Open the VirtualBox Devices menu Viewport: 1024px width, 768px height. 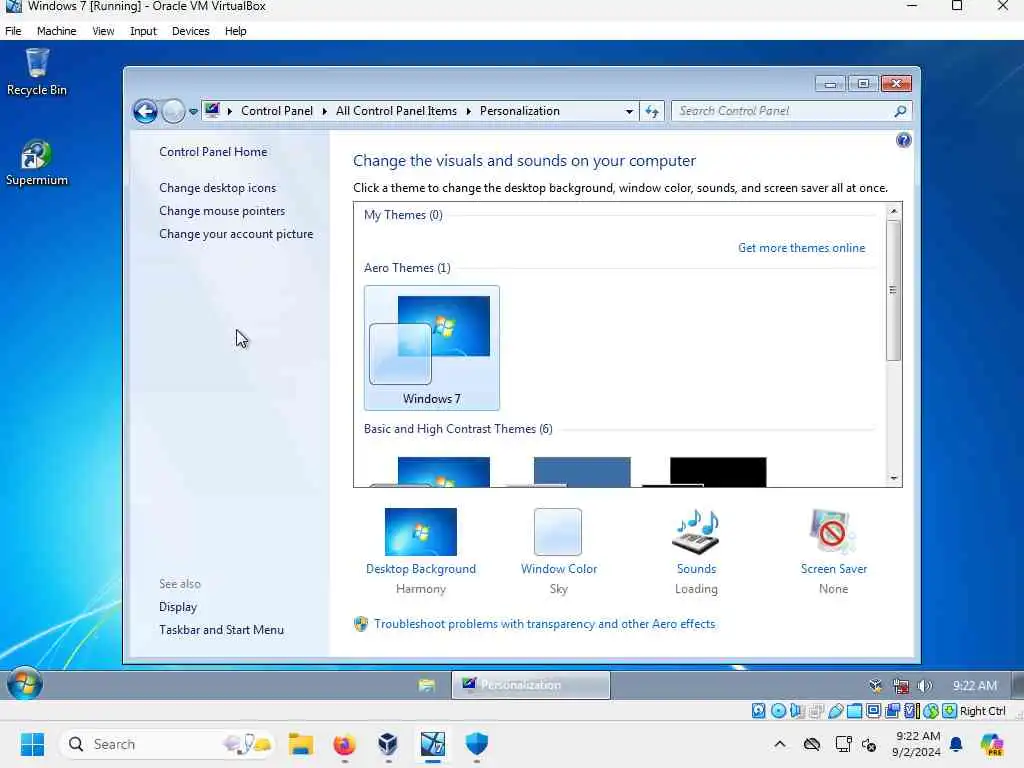[x=191, y=31]
